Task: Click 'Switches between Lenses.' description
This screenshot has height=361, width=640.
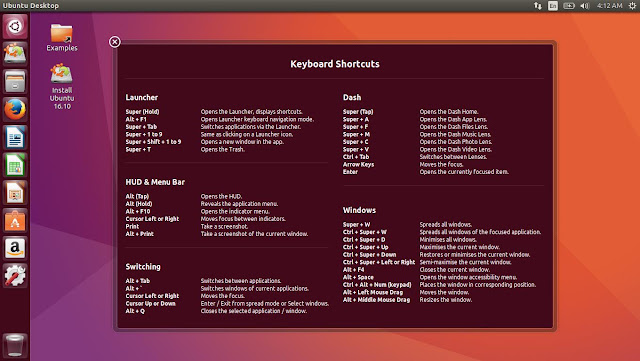Action: 453,157
